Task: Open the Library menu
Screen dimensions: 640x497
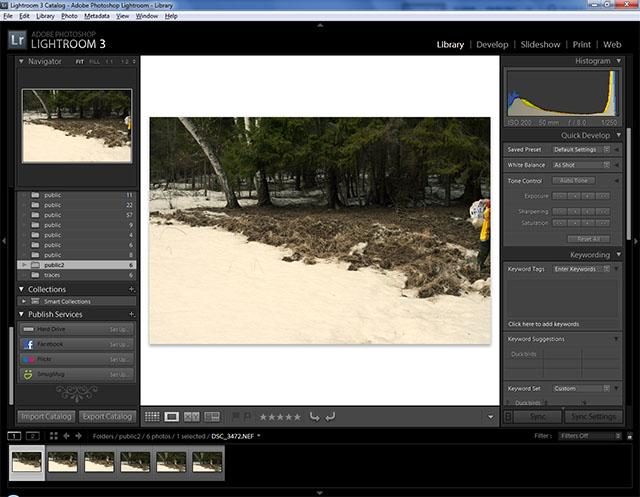Action: 45,16
